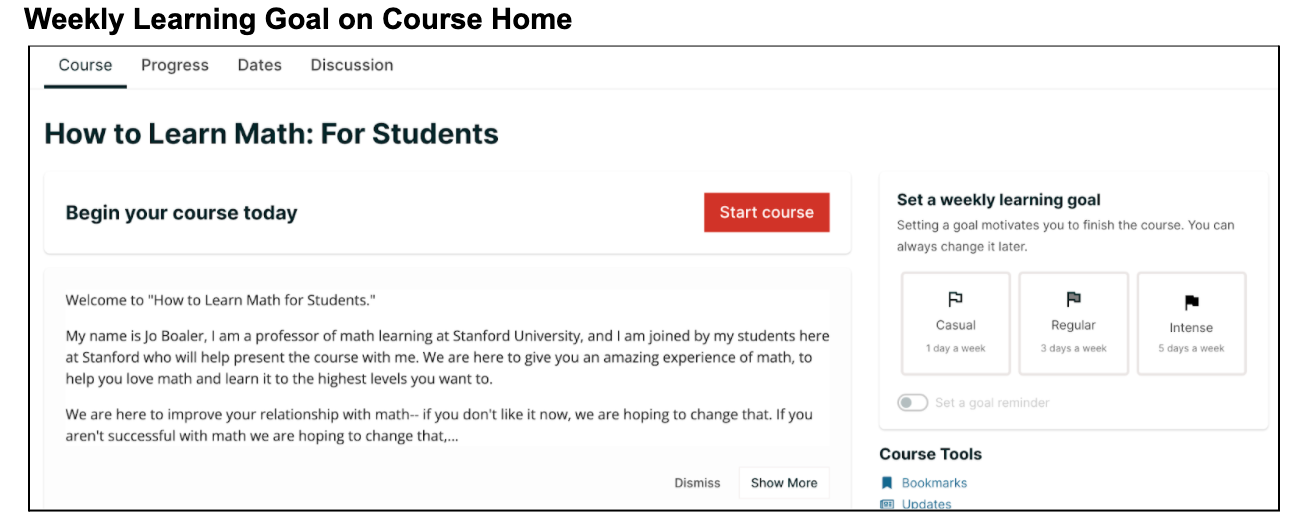
Task: Go to the Discussion tab
Action: (x=352, y=65)
